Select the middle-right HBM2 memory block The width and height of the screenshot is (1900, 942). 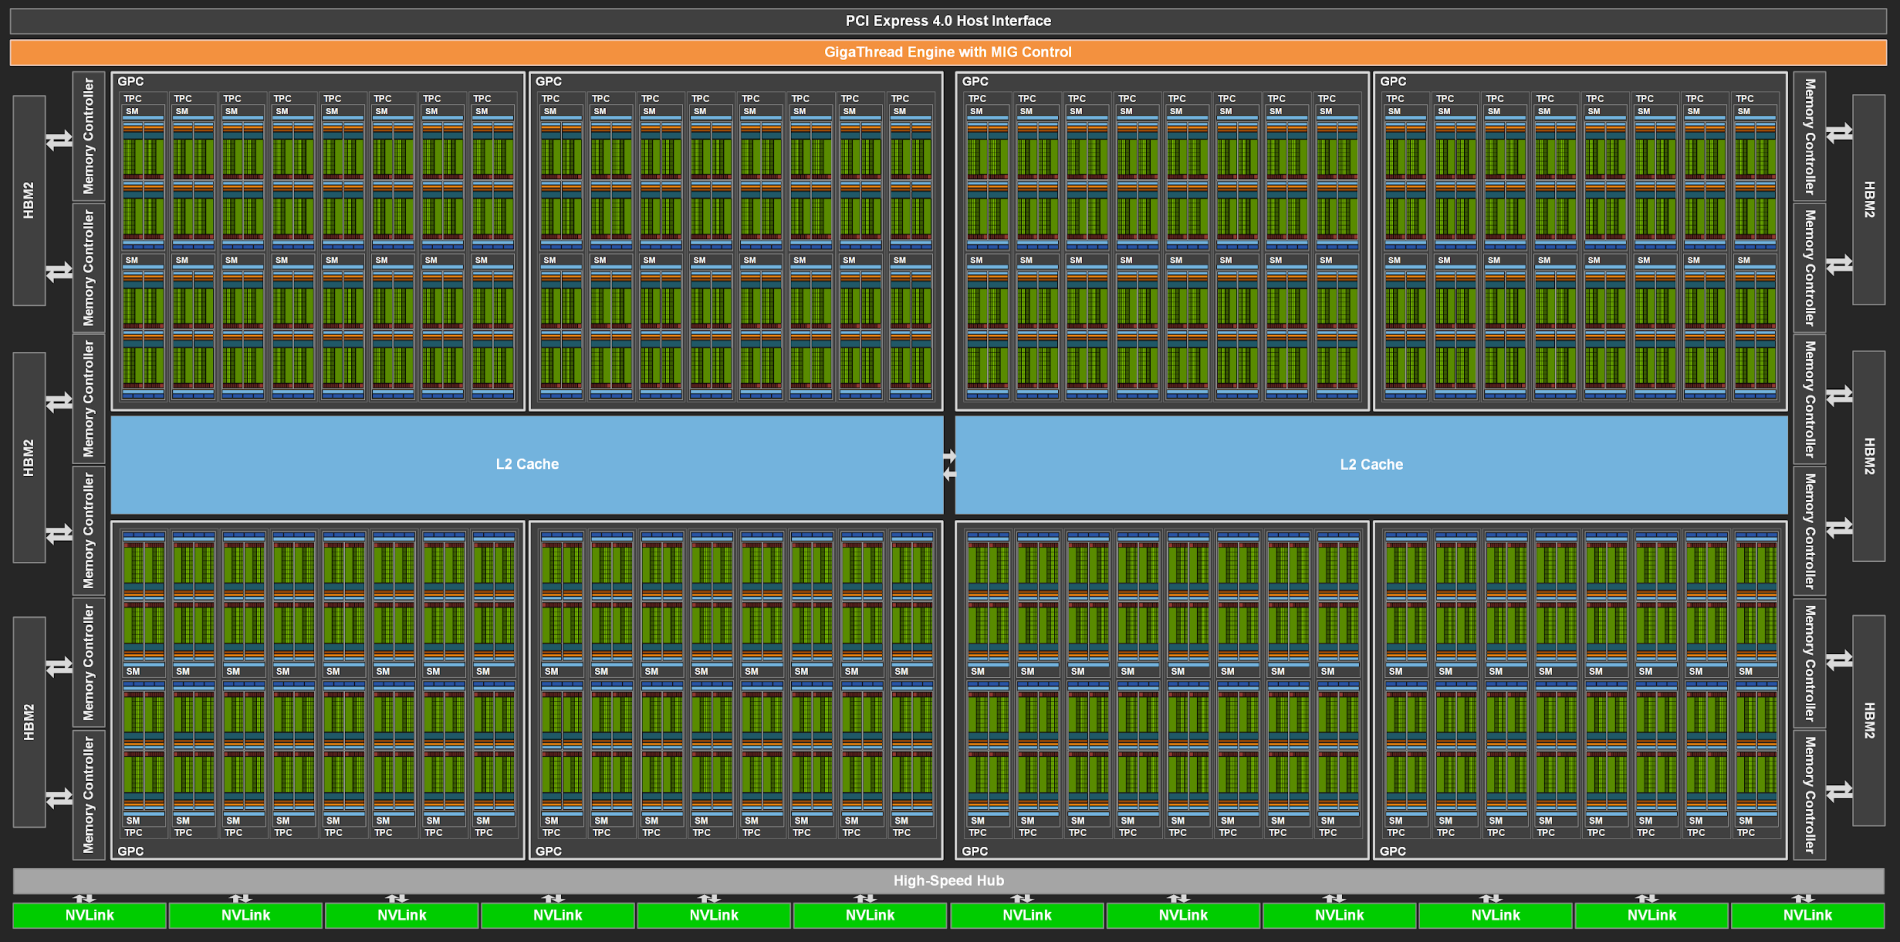tap(1869, 456)
